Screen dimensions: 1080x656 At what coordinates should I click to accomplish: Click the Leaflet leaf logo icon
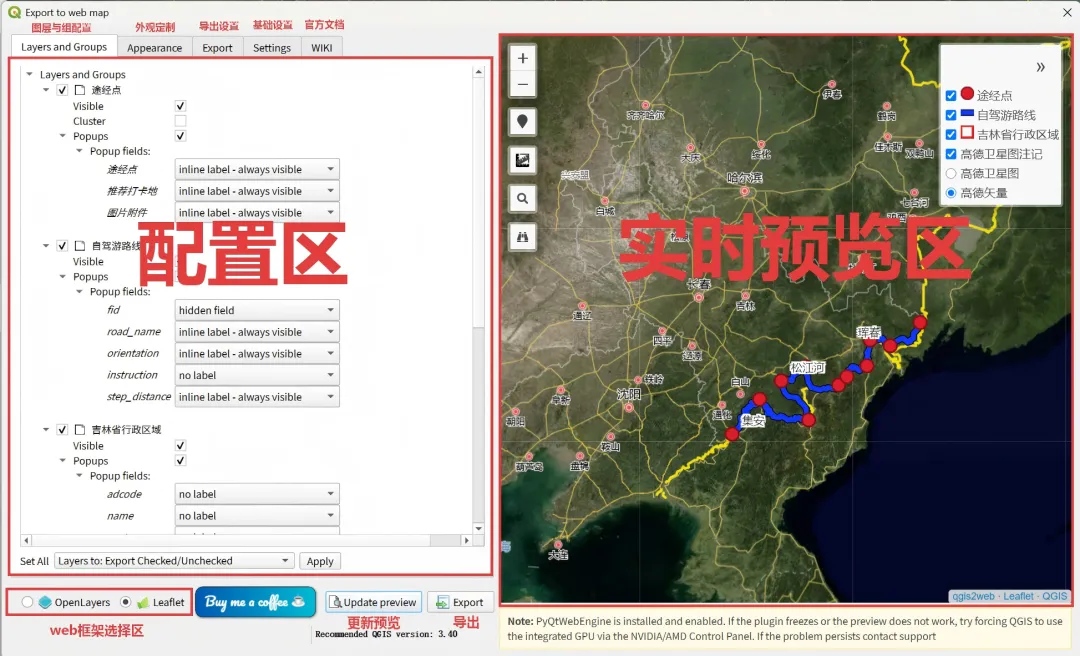click(x=143, y=602)
